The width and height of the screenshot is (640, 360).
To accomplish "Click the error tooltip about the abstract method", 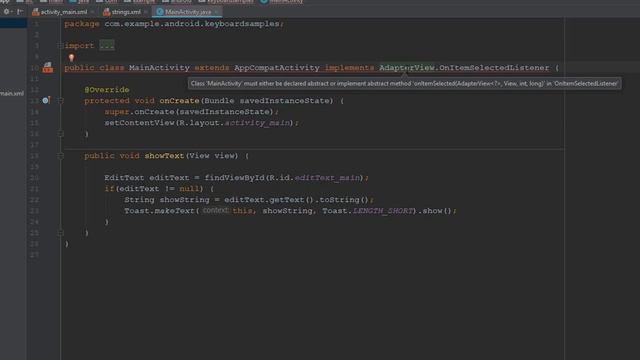I will tap(404, 84).
